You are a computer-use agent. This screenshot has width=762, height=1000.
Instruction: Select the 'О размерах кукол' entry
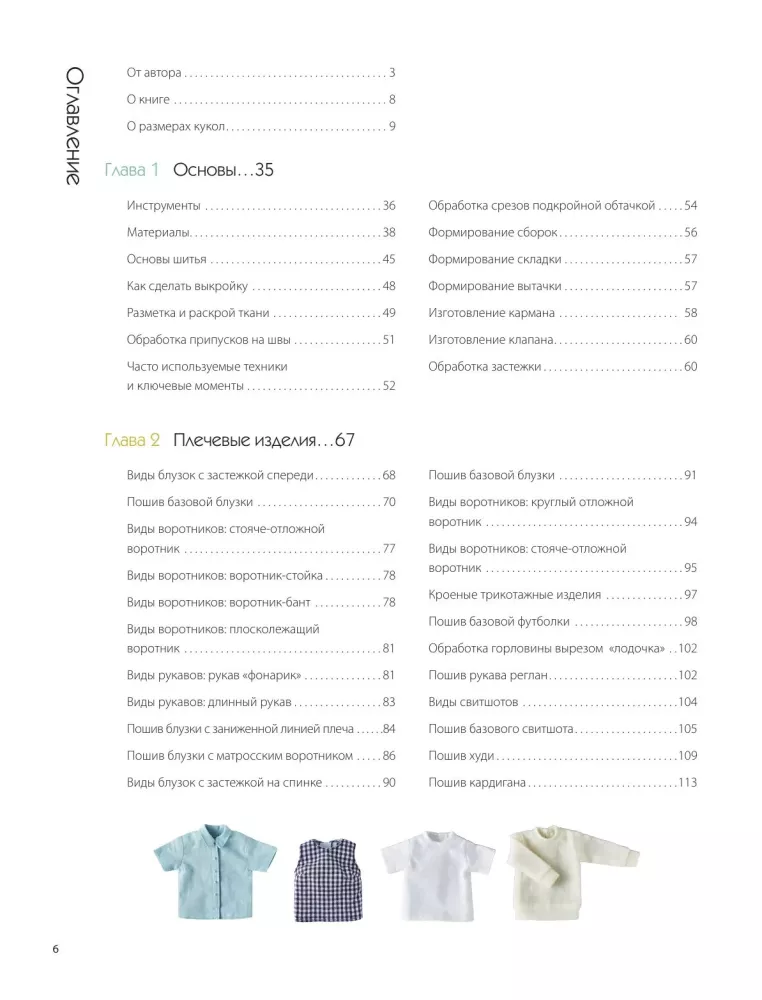pyautogui.click(x=261, y=126)
